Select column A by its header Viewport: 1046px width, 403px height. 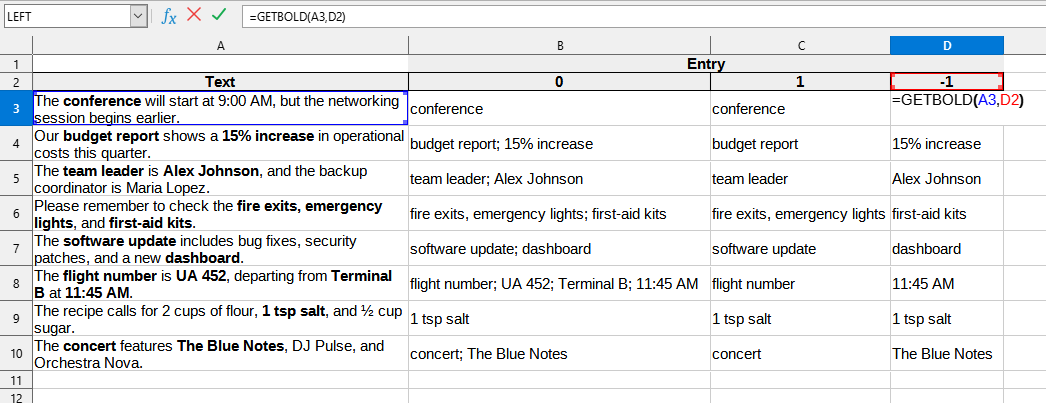(220, 46)
